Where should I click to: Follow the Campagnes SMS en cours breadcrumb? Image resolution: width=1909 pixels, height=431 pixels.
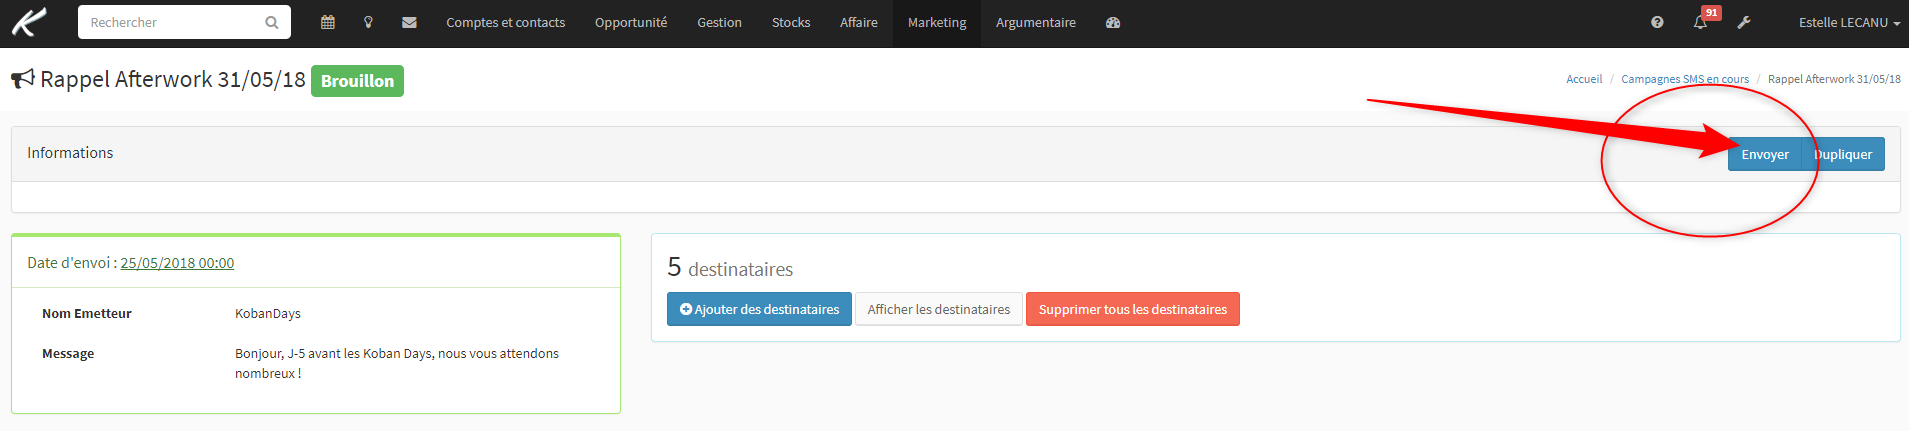click(x=1685, y=79)
